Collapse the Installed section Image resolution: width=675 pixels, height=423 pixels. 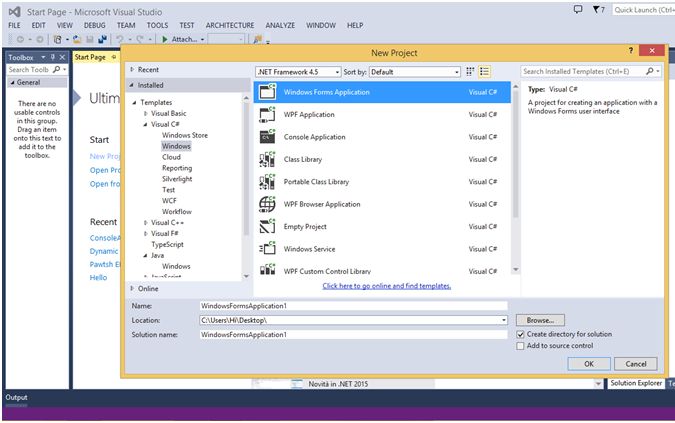132,85
